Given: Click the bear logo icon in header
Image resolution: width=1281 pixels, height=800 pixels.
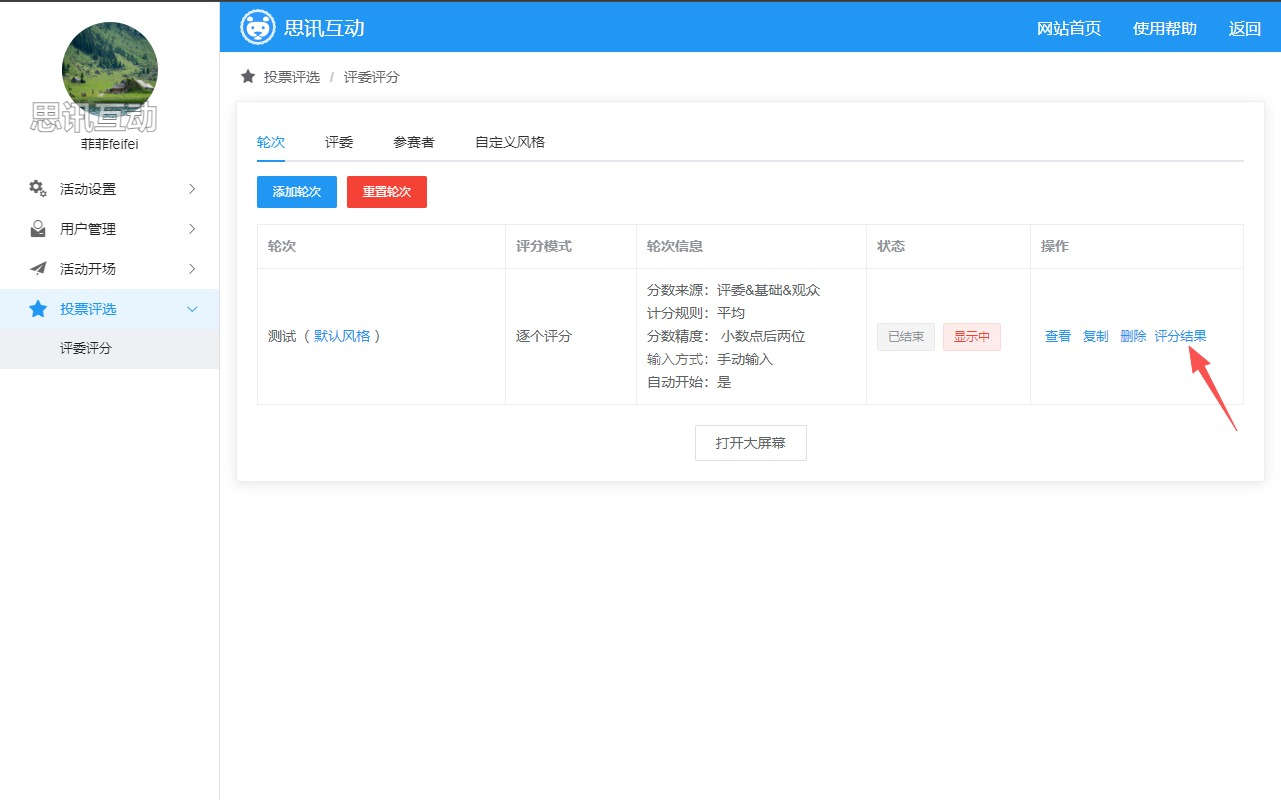Looking at the screenshot, I should pos(257,27).
